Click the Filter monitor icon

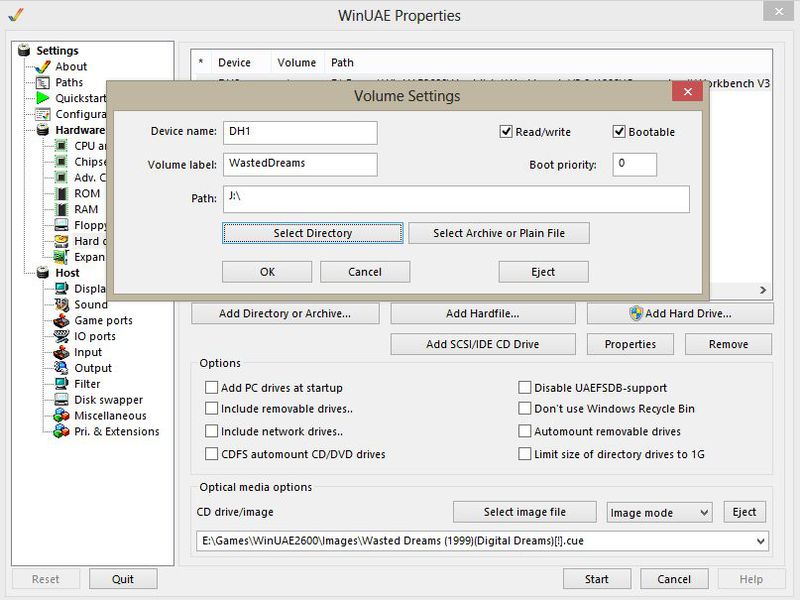61,384
